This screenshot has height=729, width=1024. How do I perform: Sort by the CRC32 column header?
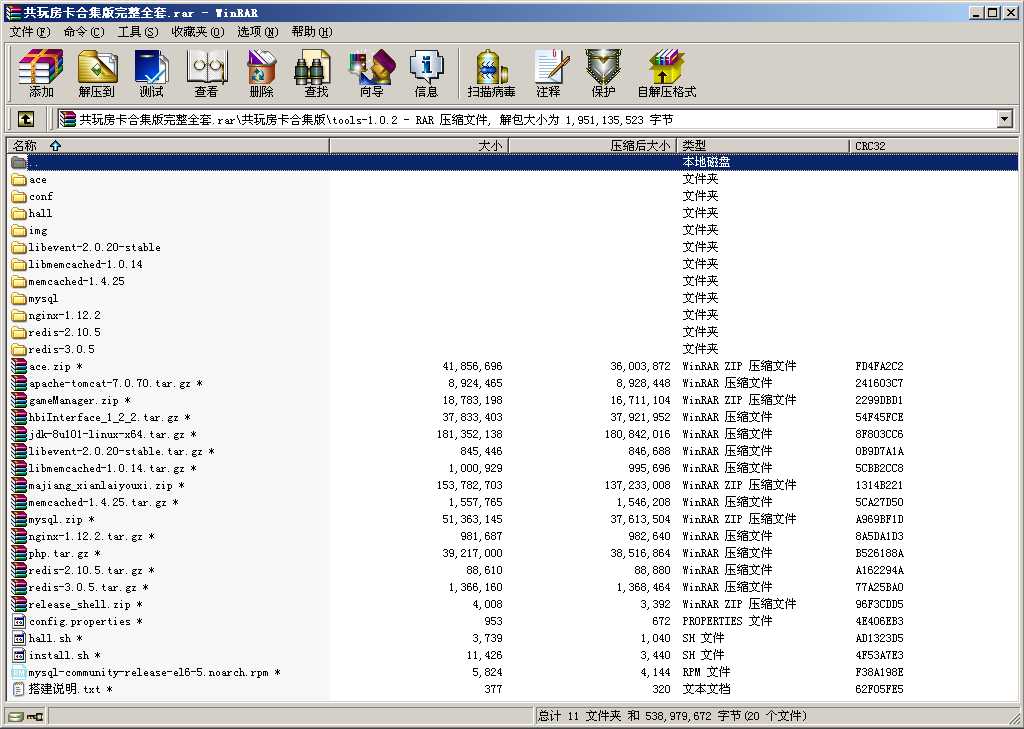[x=934, y=146]
